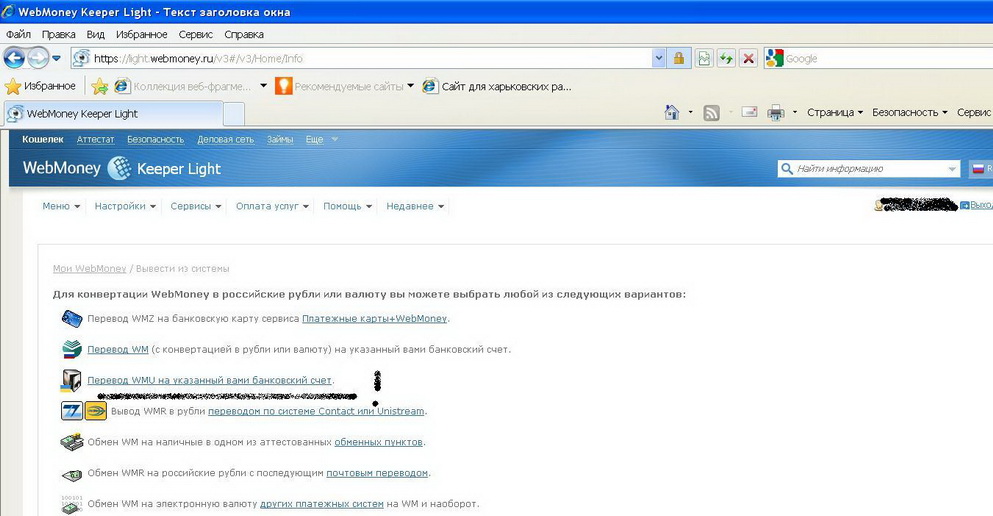993x516 pixels.
Task: Click the Найти информацию search field
Action: point(868,168)
